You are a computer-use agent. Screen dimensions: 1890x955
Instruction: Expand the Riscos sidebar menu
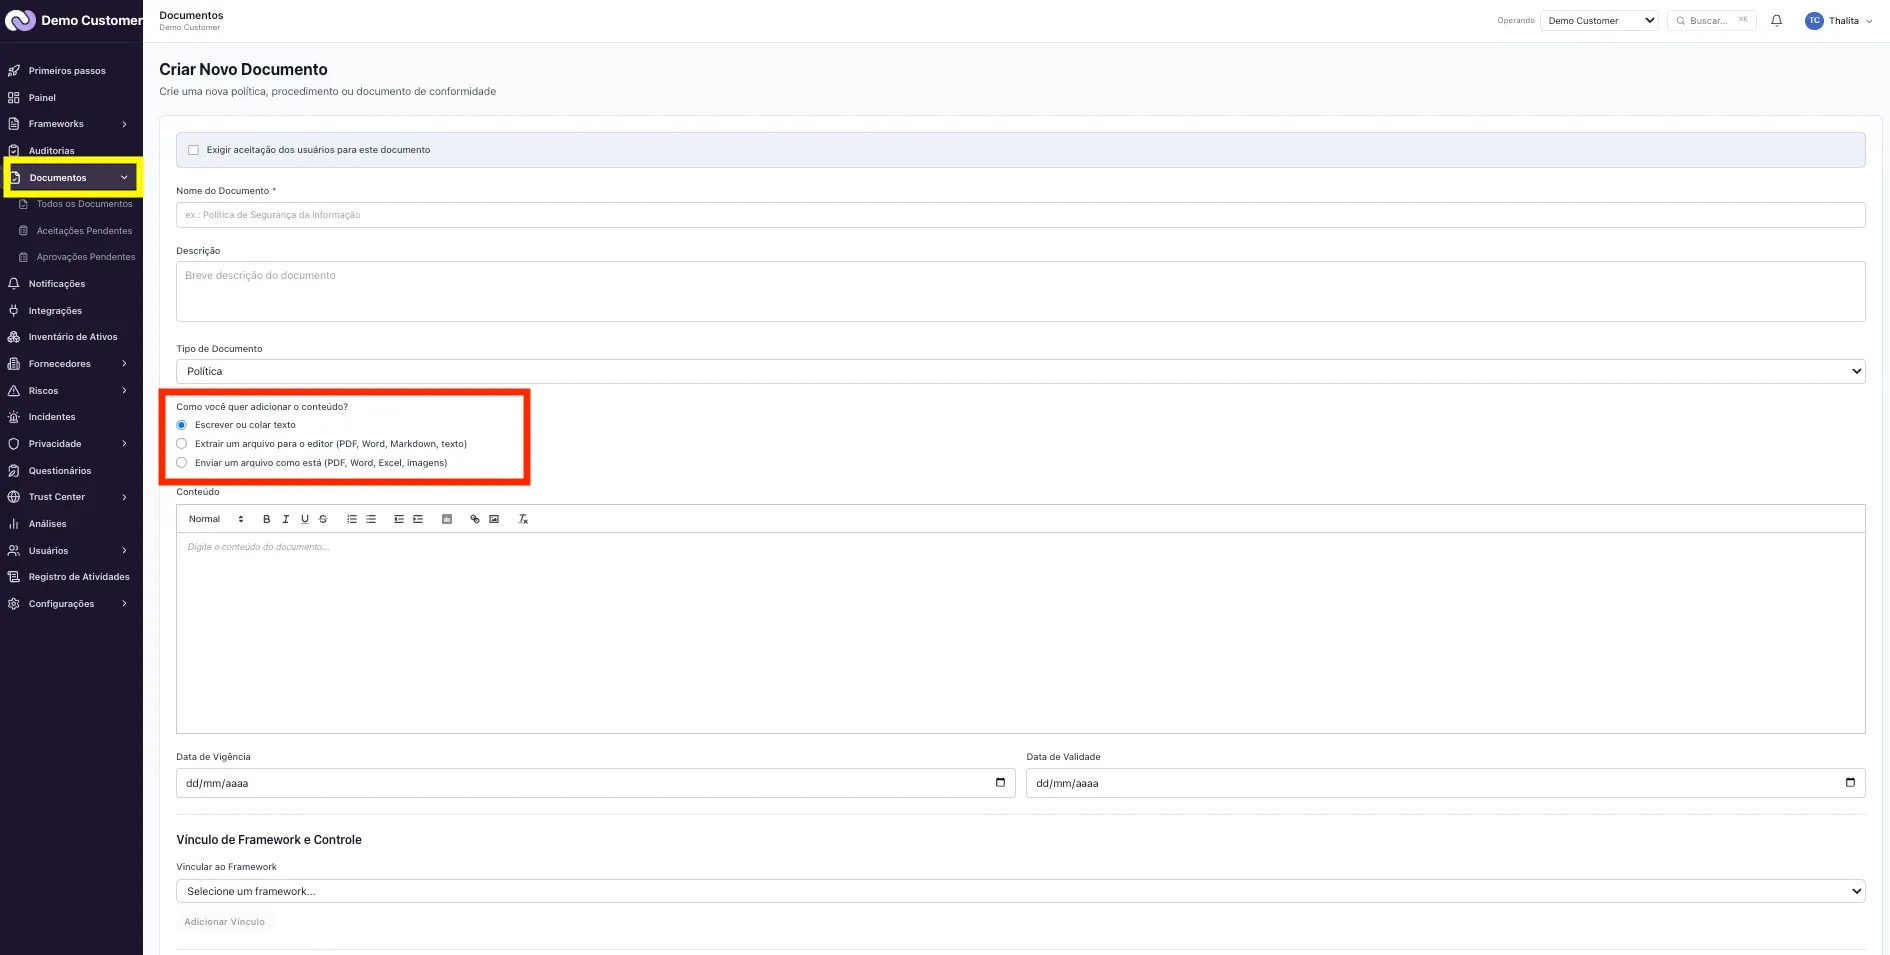(71, 391)
